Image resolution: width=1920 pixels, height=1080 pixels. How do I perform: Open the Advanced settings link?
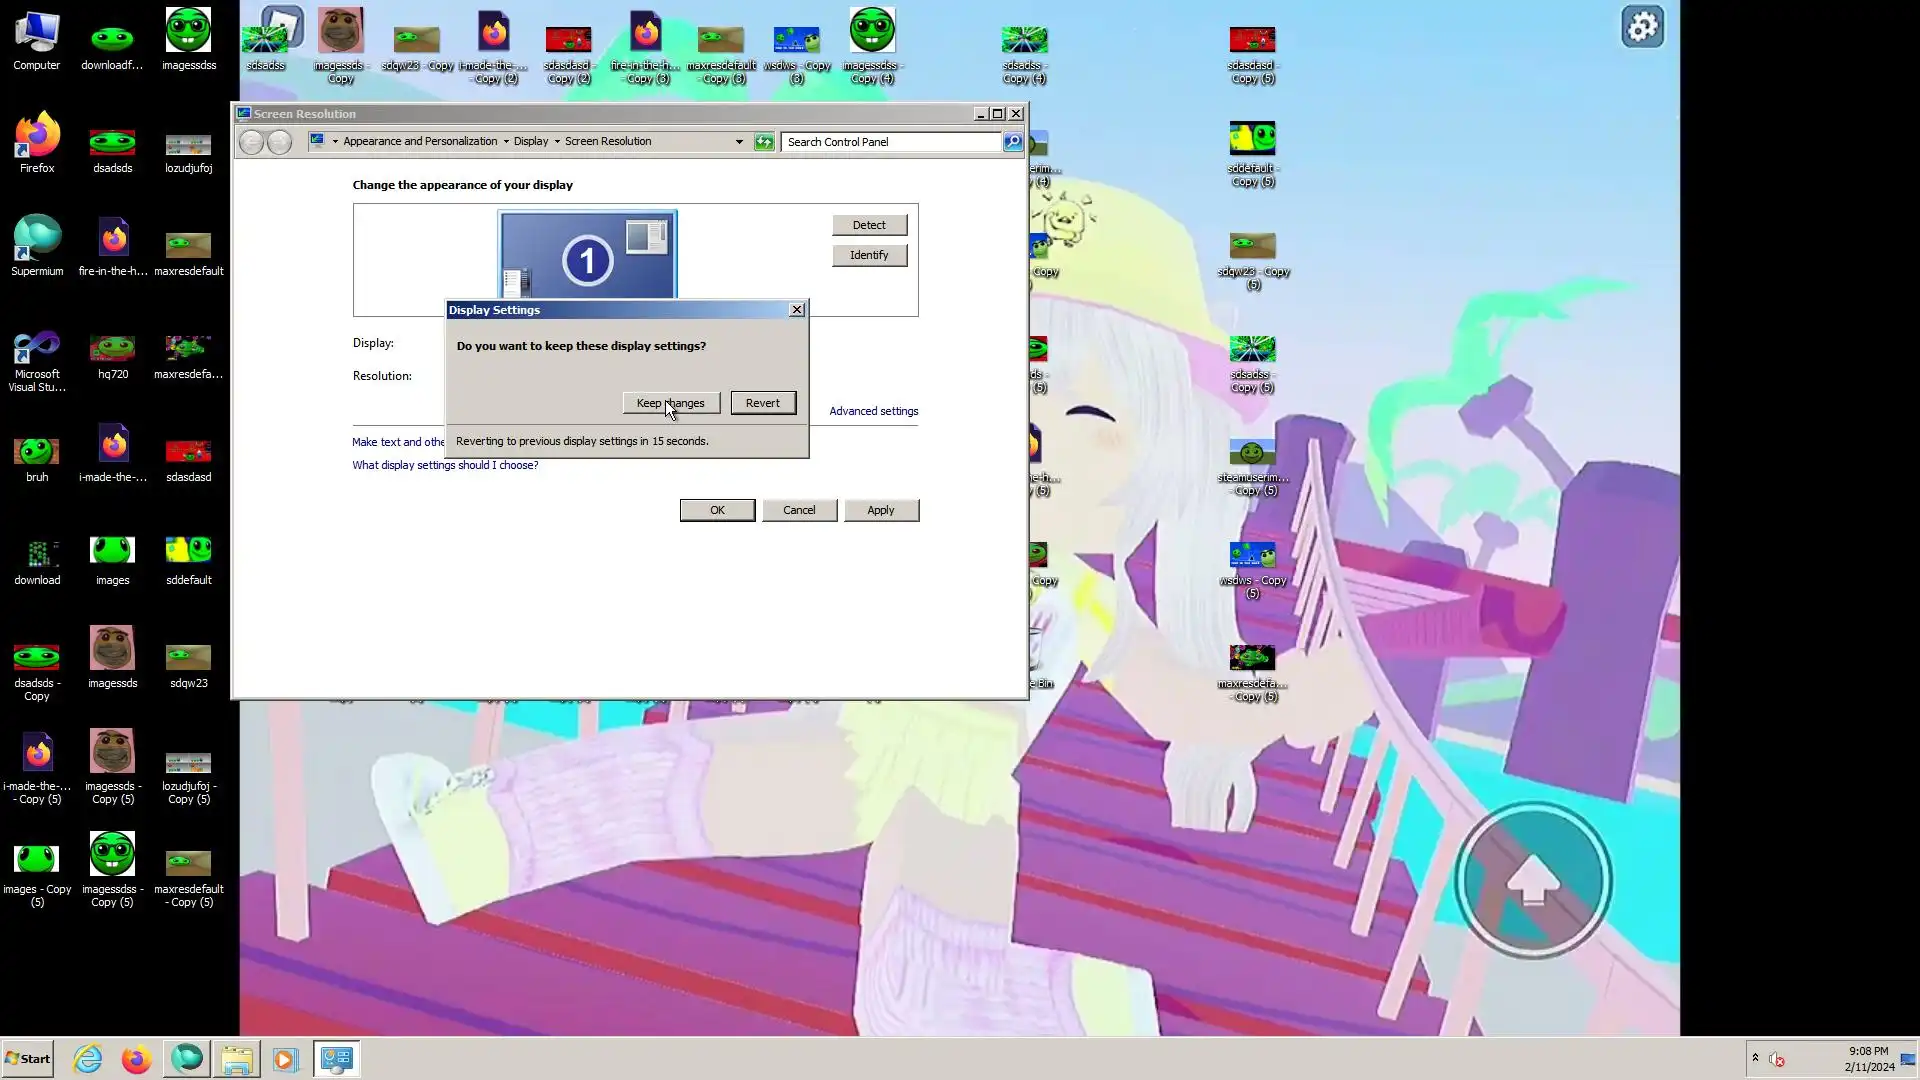click(873, 411)
